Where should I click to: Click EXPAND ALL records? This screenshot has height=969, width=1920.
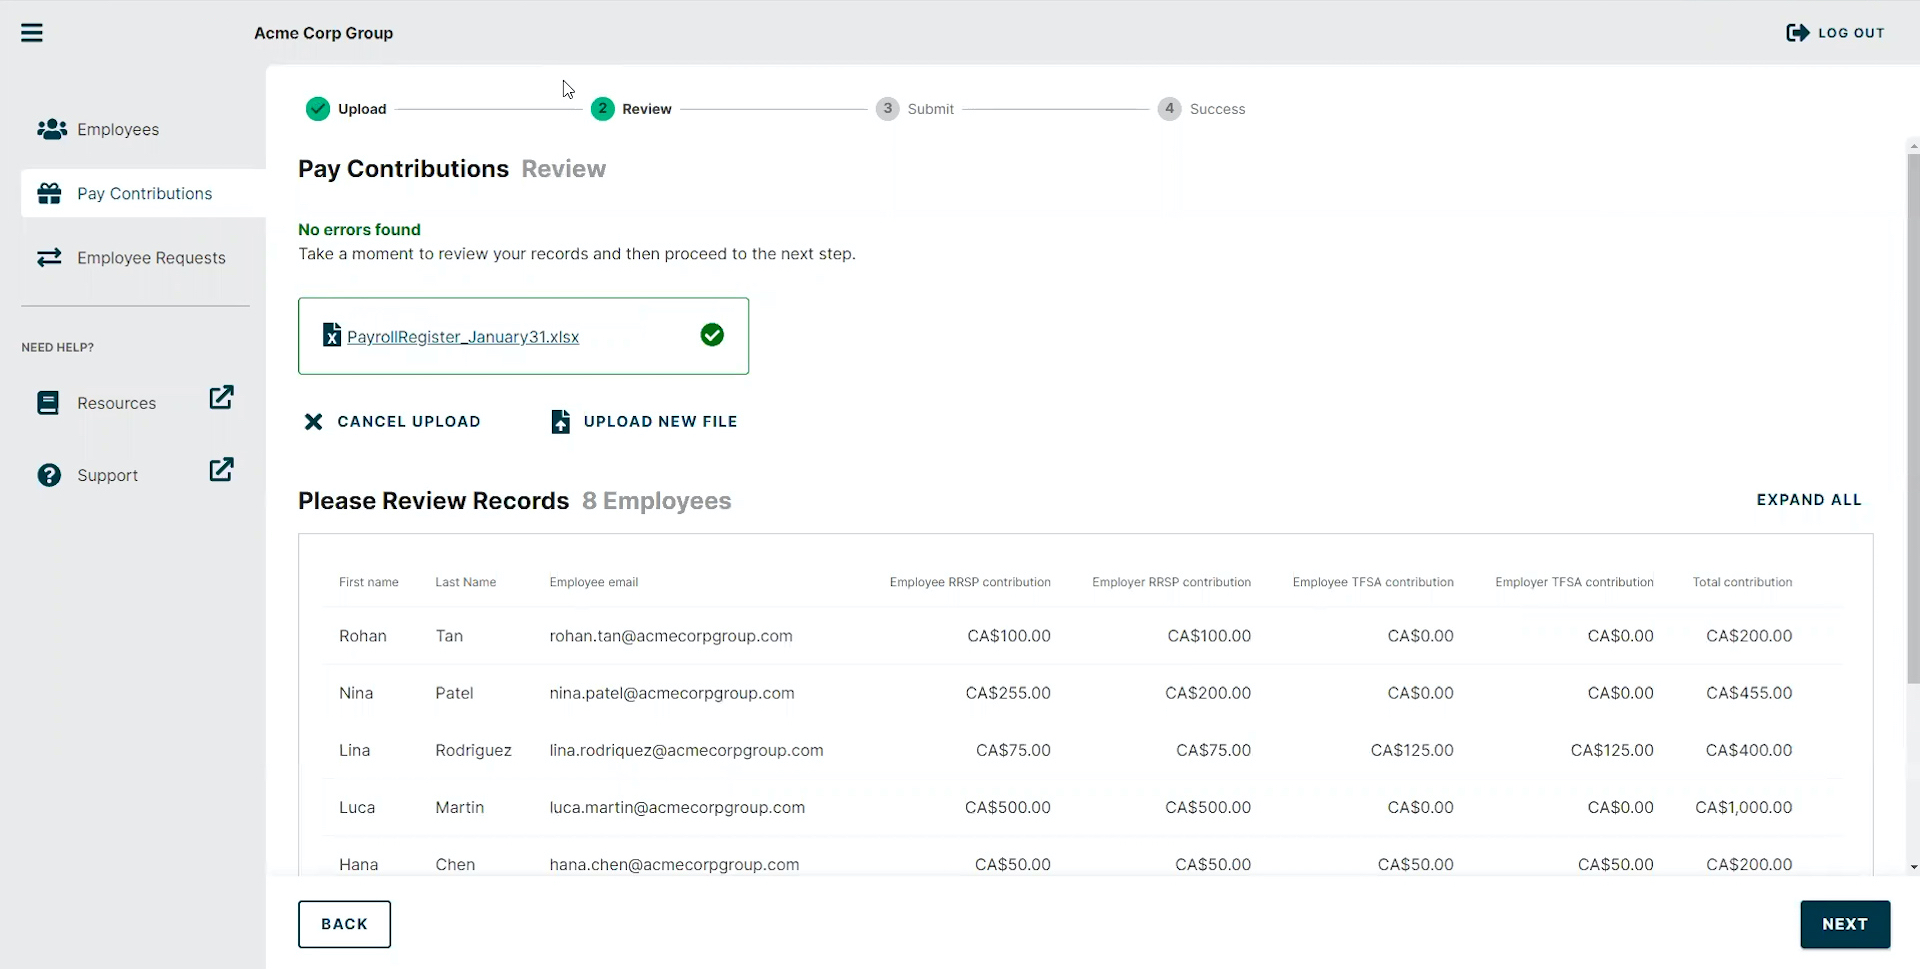point(1809,500)
